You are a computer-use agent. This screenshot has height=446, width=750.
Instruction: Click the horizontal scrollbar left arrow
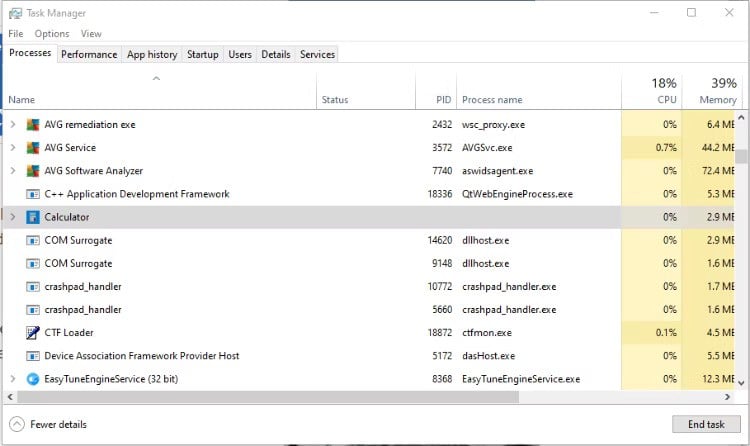tap(10, 397)
